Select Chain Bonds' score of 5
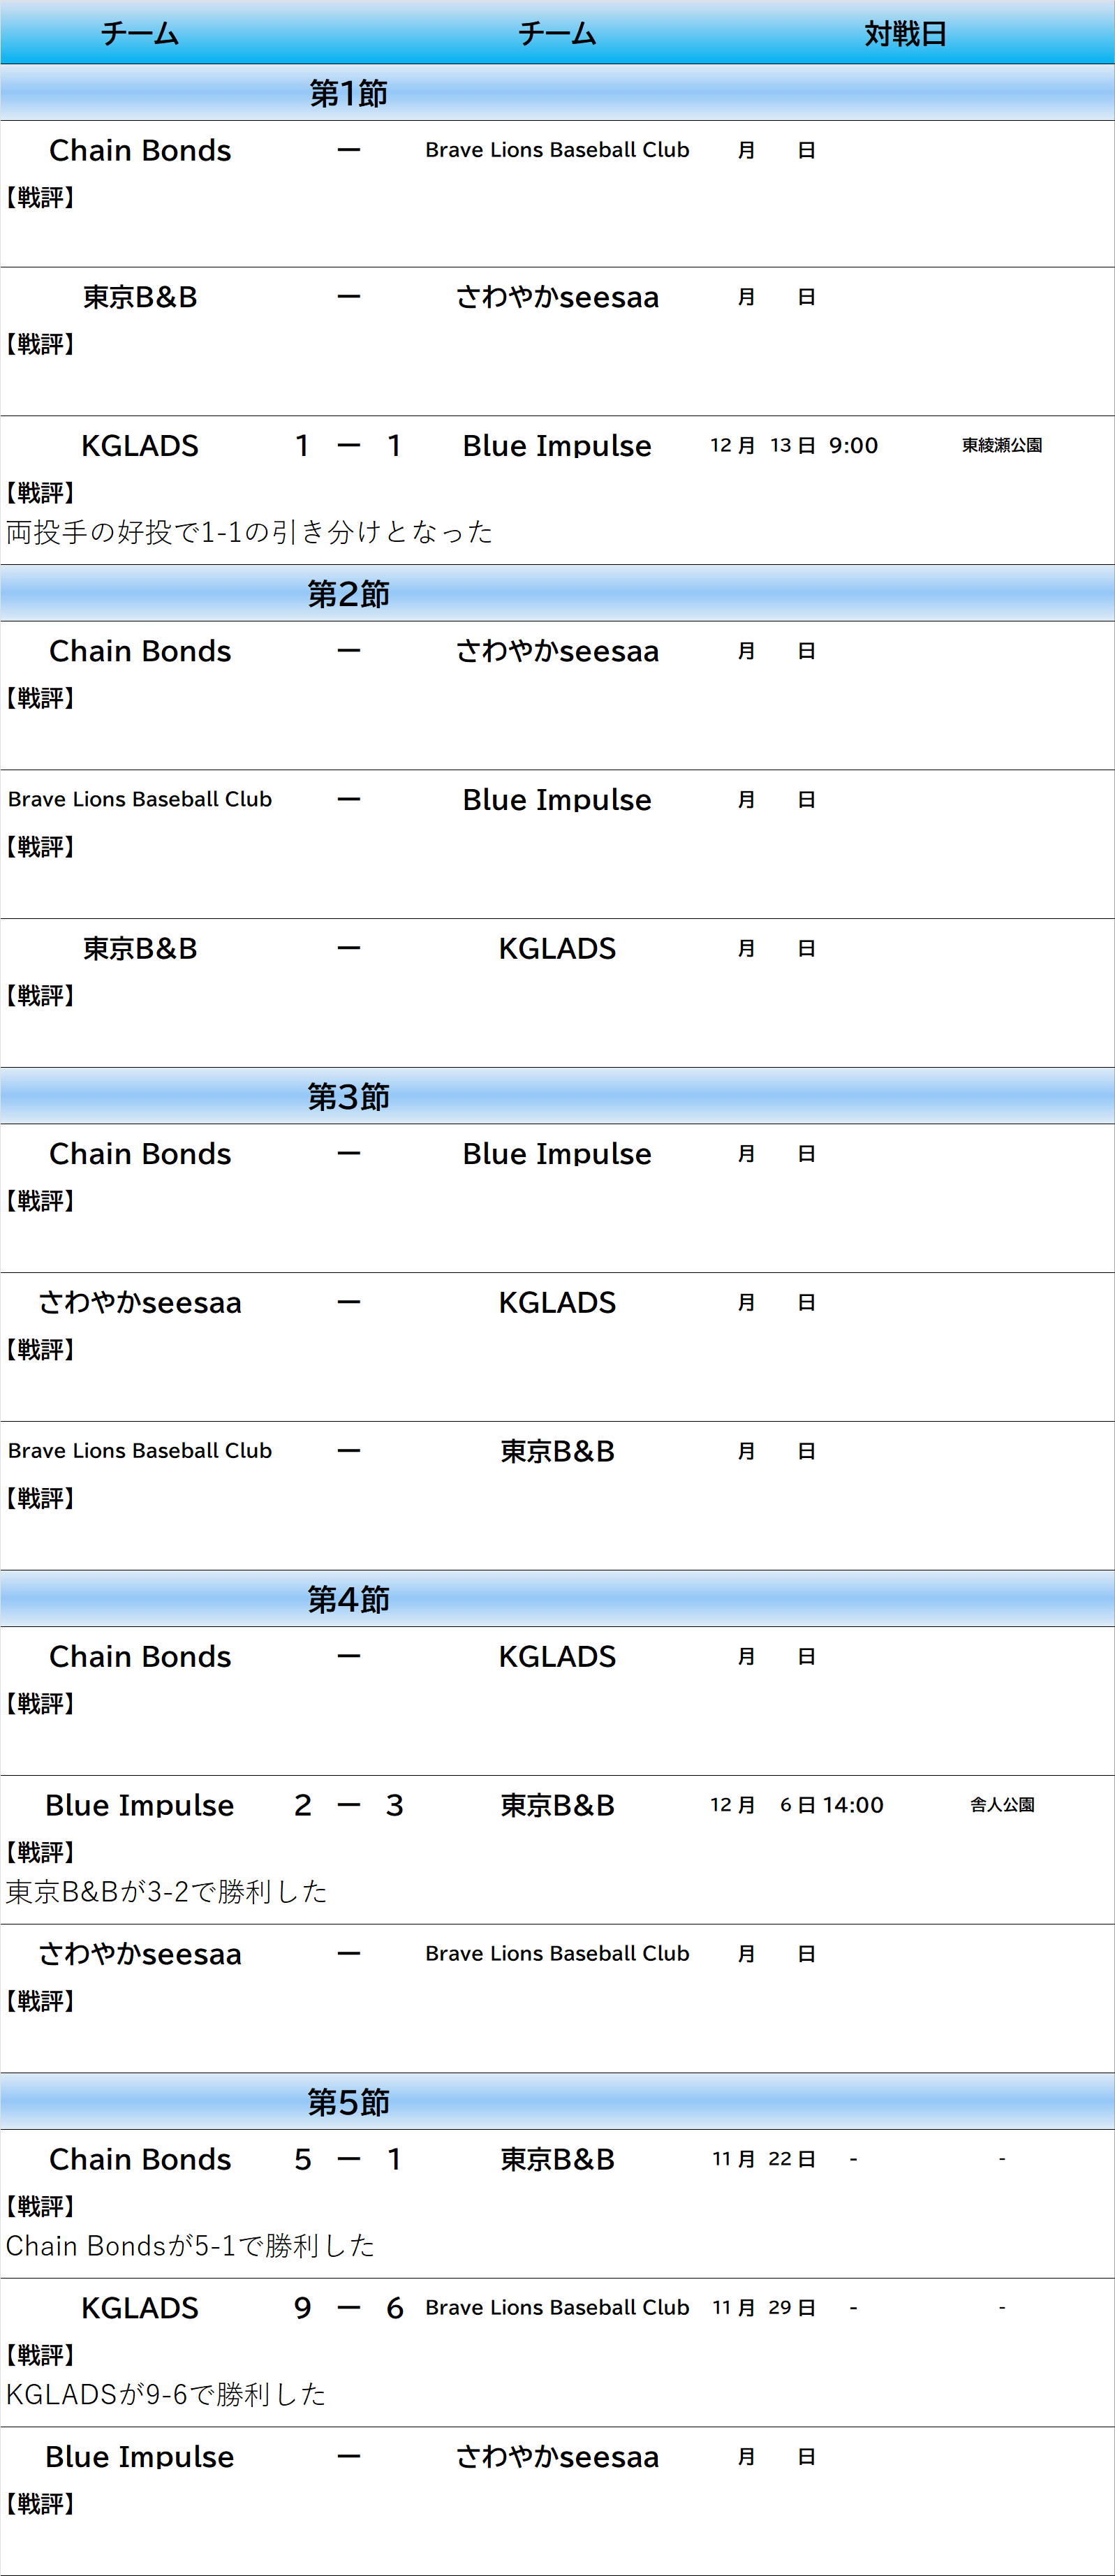The width and height of the screenshot is (1115, 2576). coord(302,2160)
